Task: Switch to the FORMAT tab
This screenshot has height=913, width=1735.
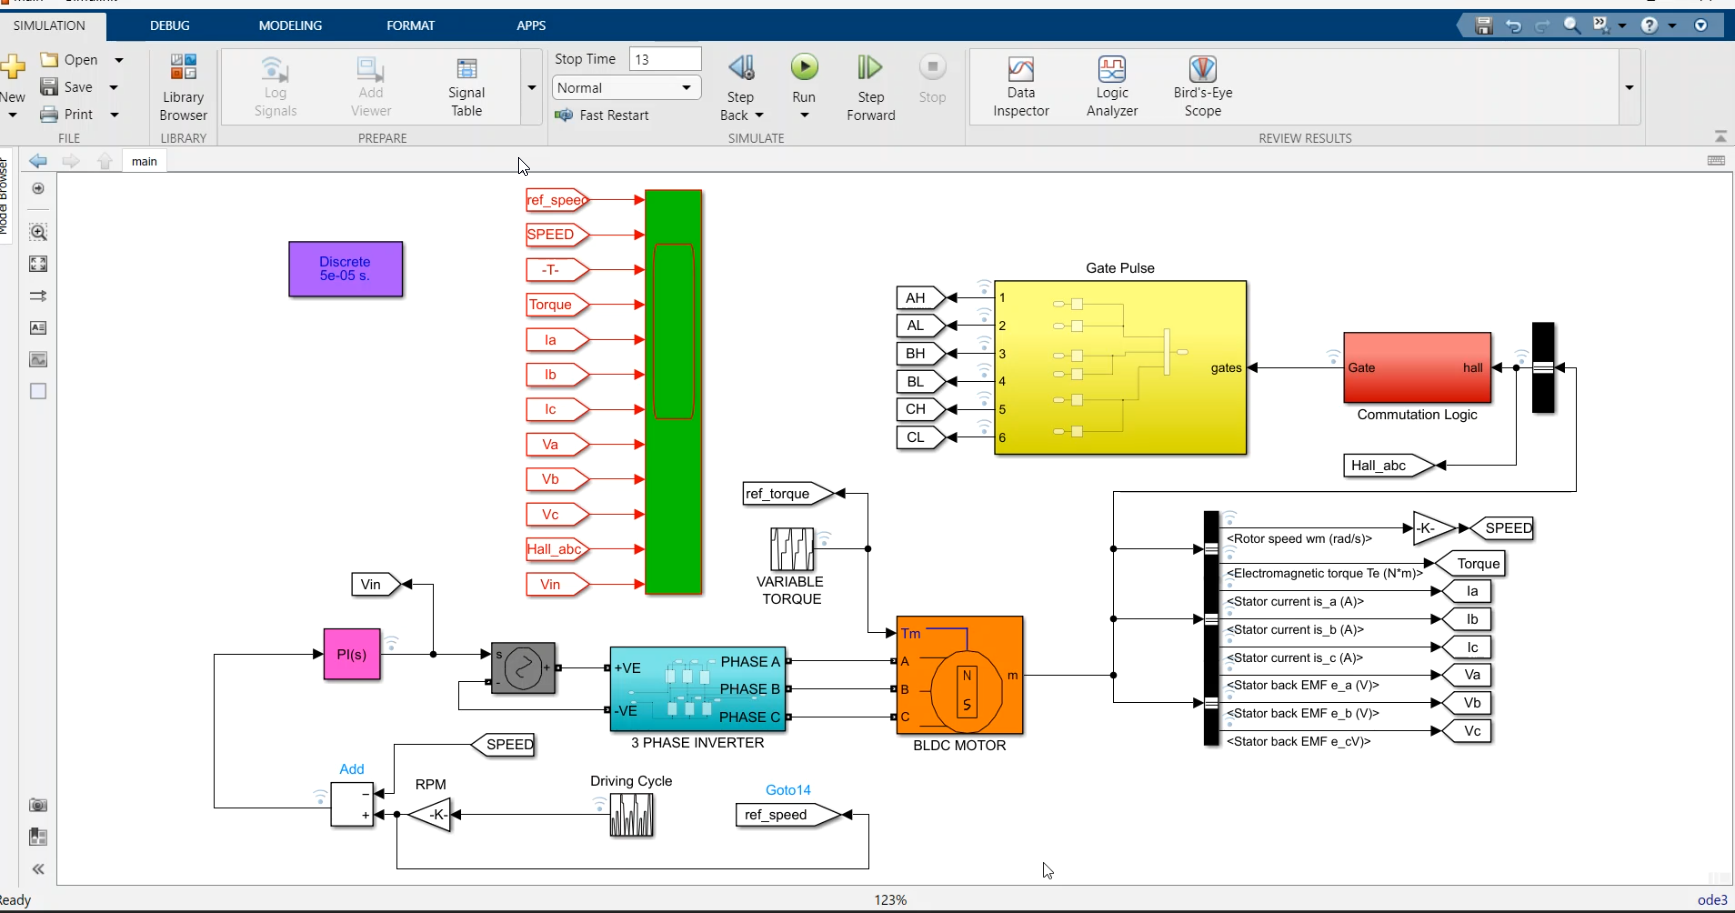Action: click(x=410, y=25)
